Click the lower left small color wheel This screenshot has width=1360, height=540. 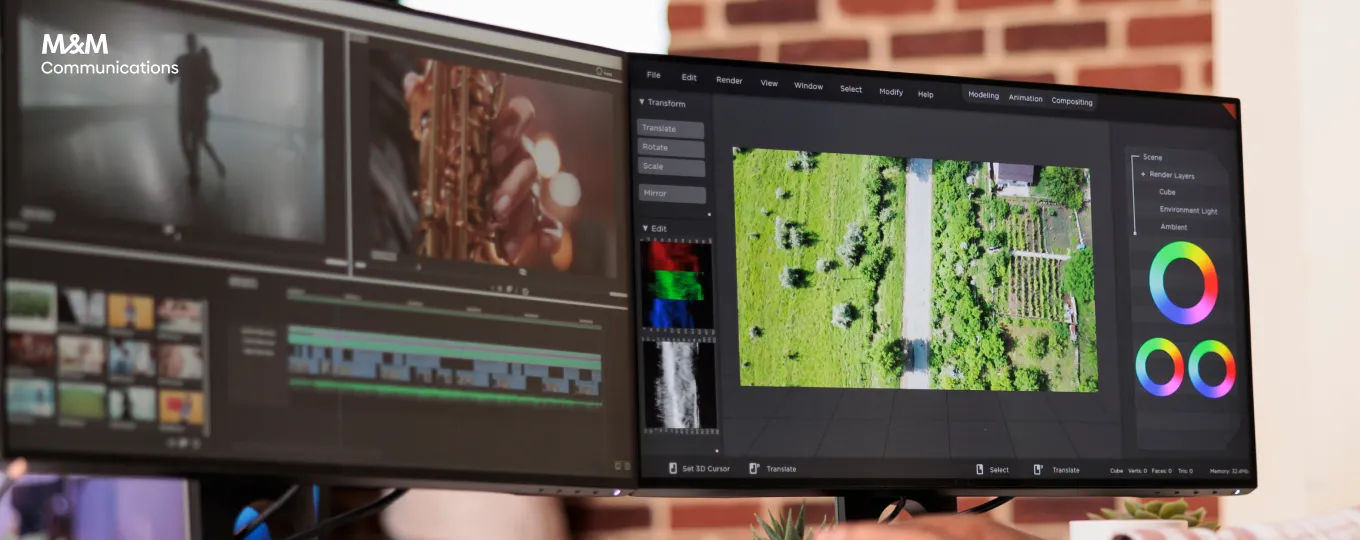[x=1160, y=367]
